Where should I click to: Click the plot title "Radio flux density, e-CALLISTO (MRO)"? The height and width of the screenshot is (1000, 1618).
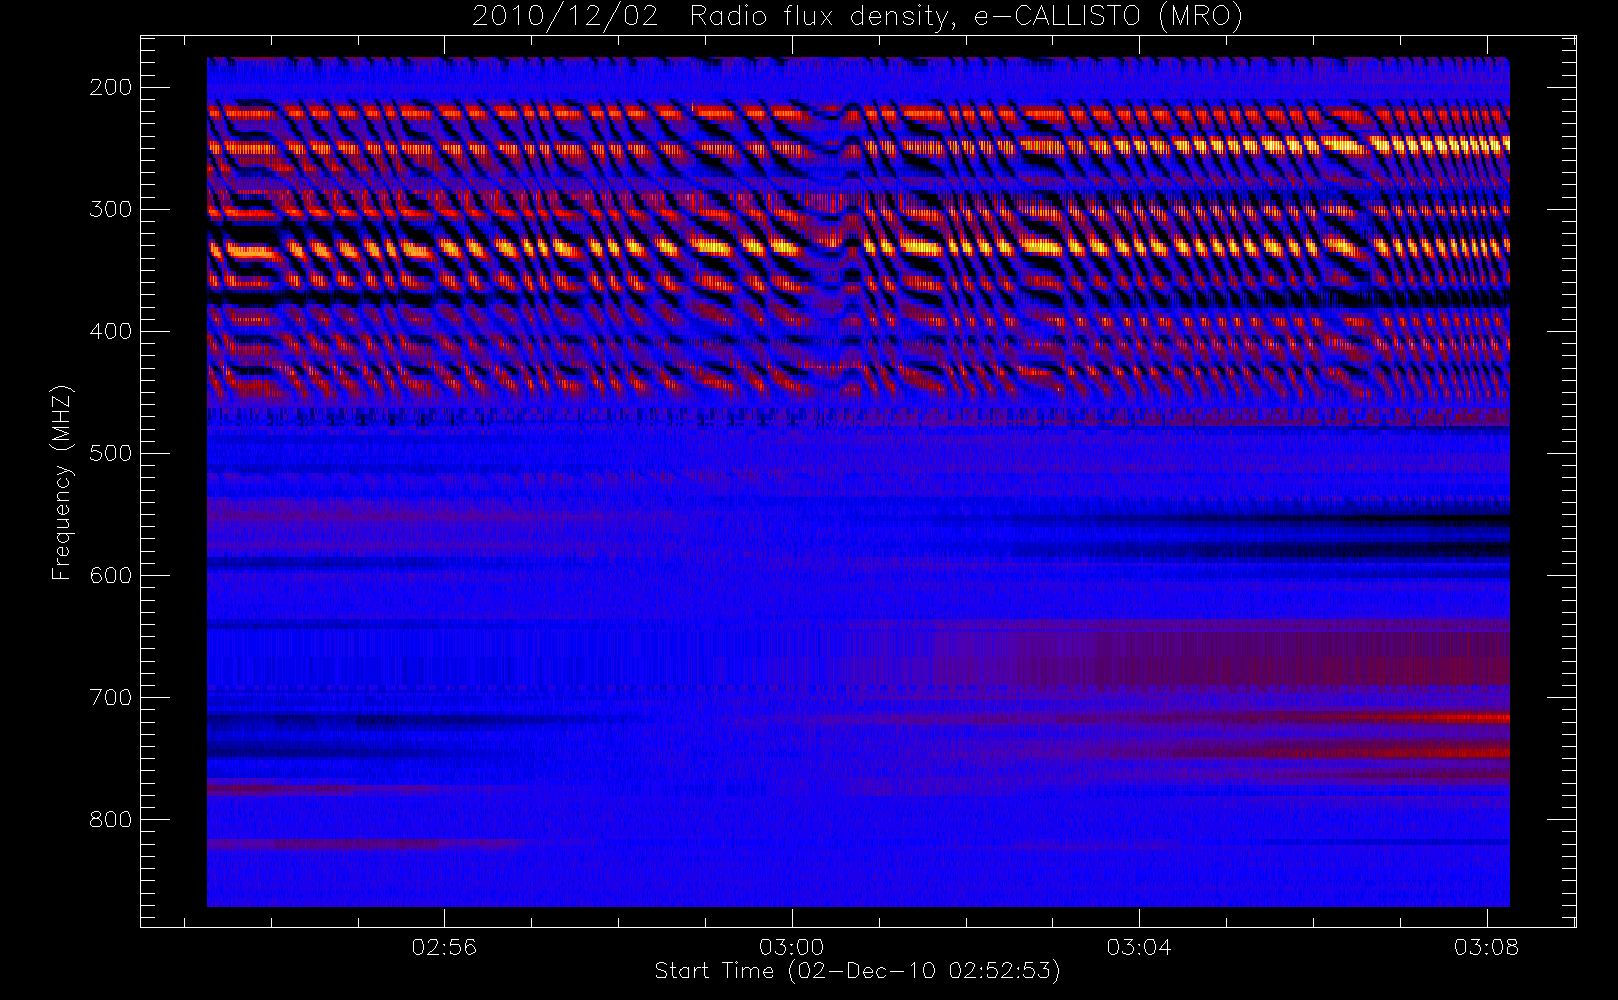click(x=966, y=17)
